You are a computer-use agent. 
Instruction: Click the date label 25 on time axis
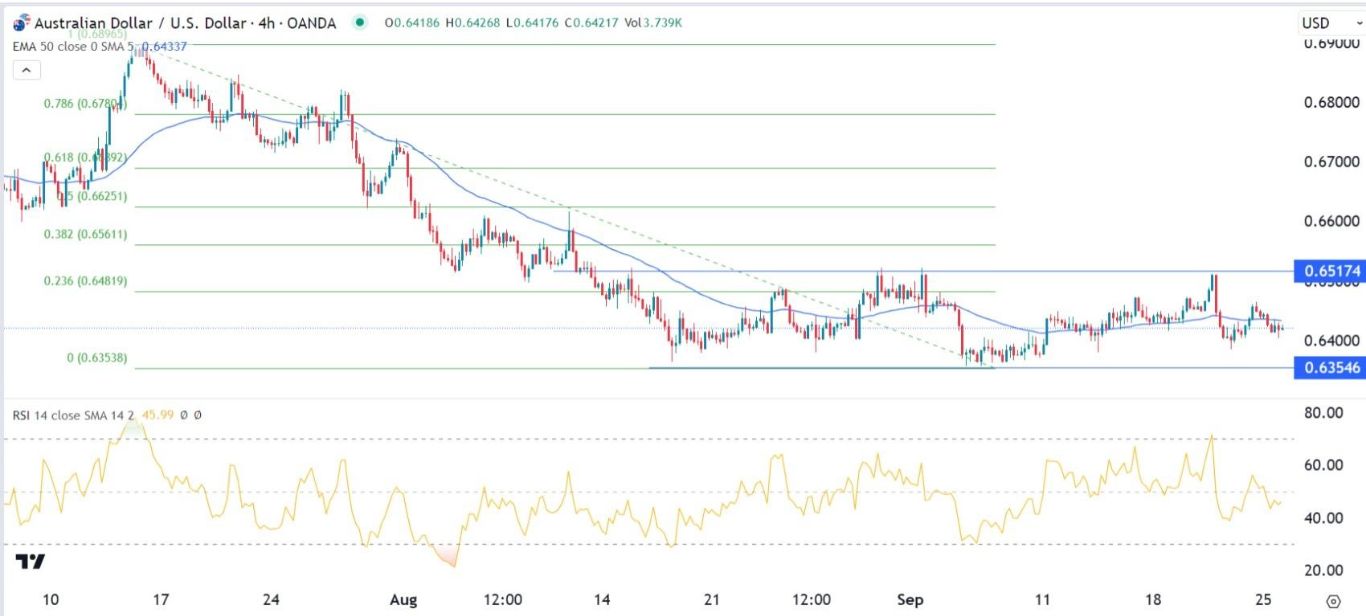coord(1263,599)
